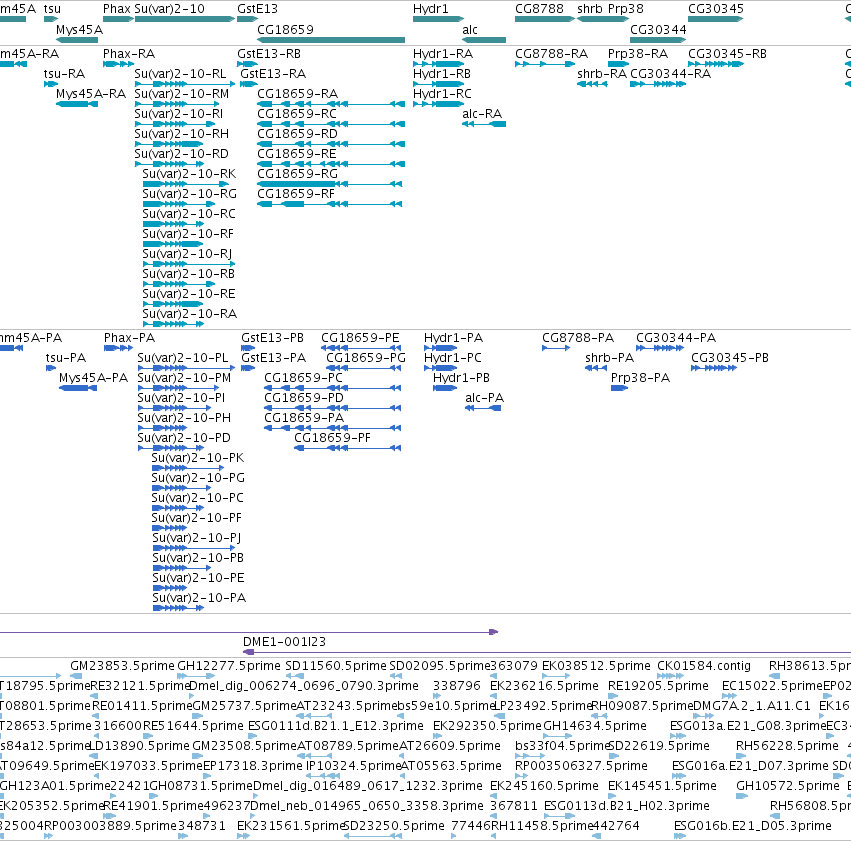Select transcript Su(var)2-10-RA
The image size is (851, 841).
[189, 314]
